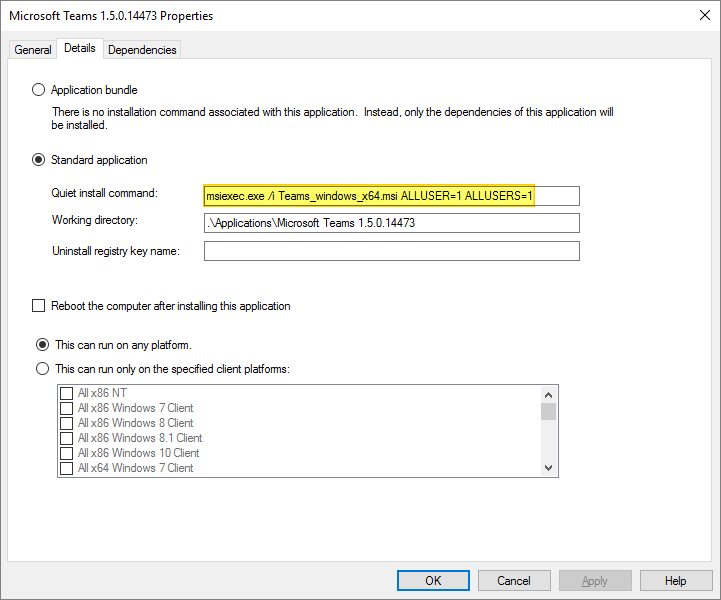Image resolution: width=721 pixels, height=600 pixels.
Task: Close the Properties dialog window
Action: coord(700,16)
